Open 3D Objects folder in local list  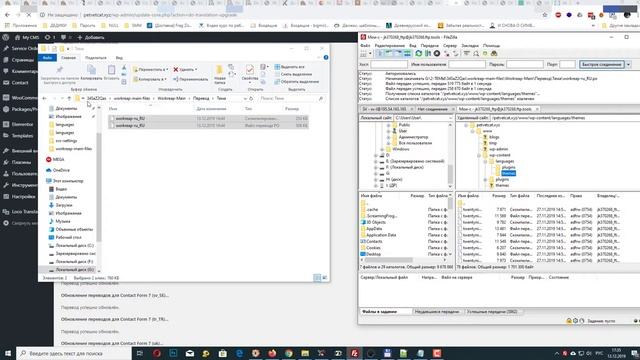coord(376,222)
